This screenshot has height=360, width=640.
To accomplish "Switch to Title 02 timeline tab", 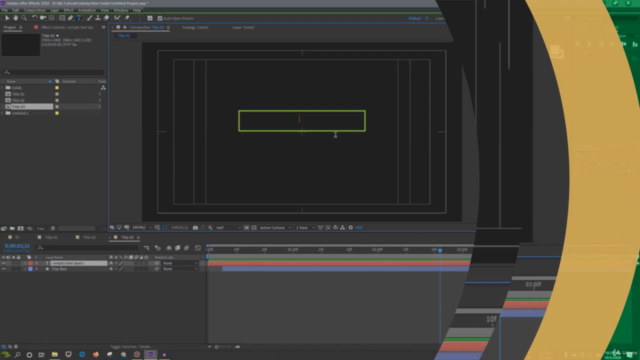I will click(89, 238).
